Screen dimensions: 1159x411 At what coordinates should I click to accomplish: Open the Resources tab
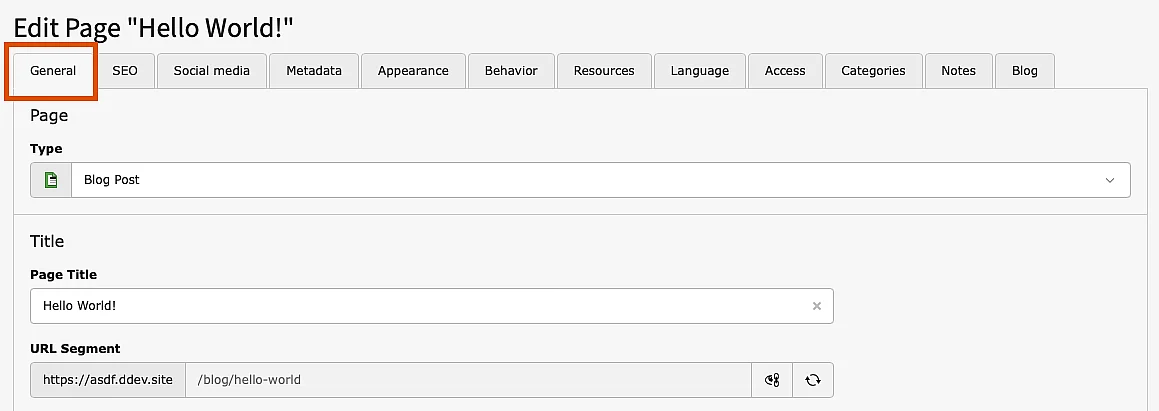[x=604, y=71]
